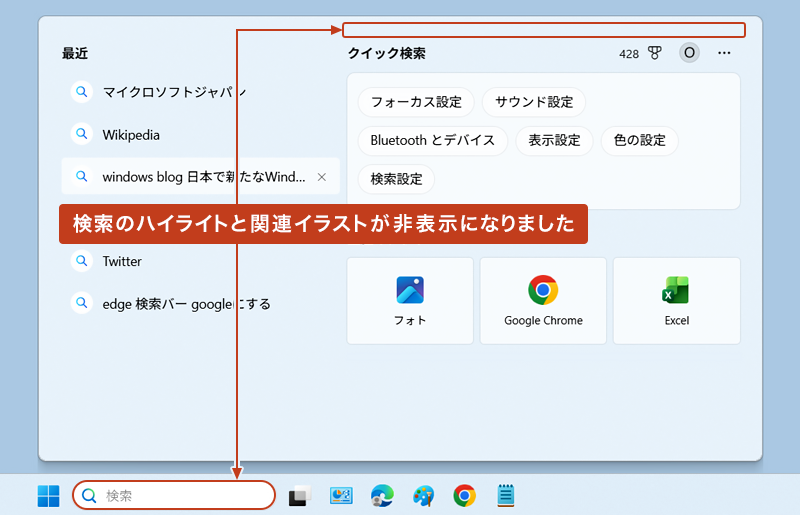Viewport: 800px width, 515px height.
Task: Launch Google Chrome from the app tiles
Action: tap(543, 300)
